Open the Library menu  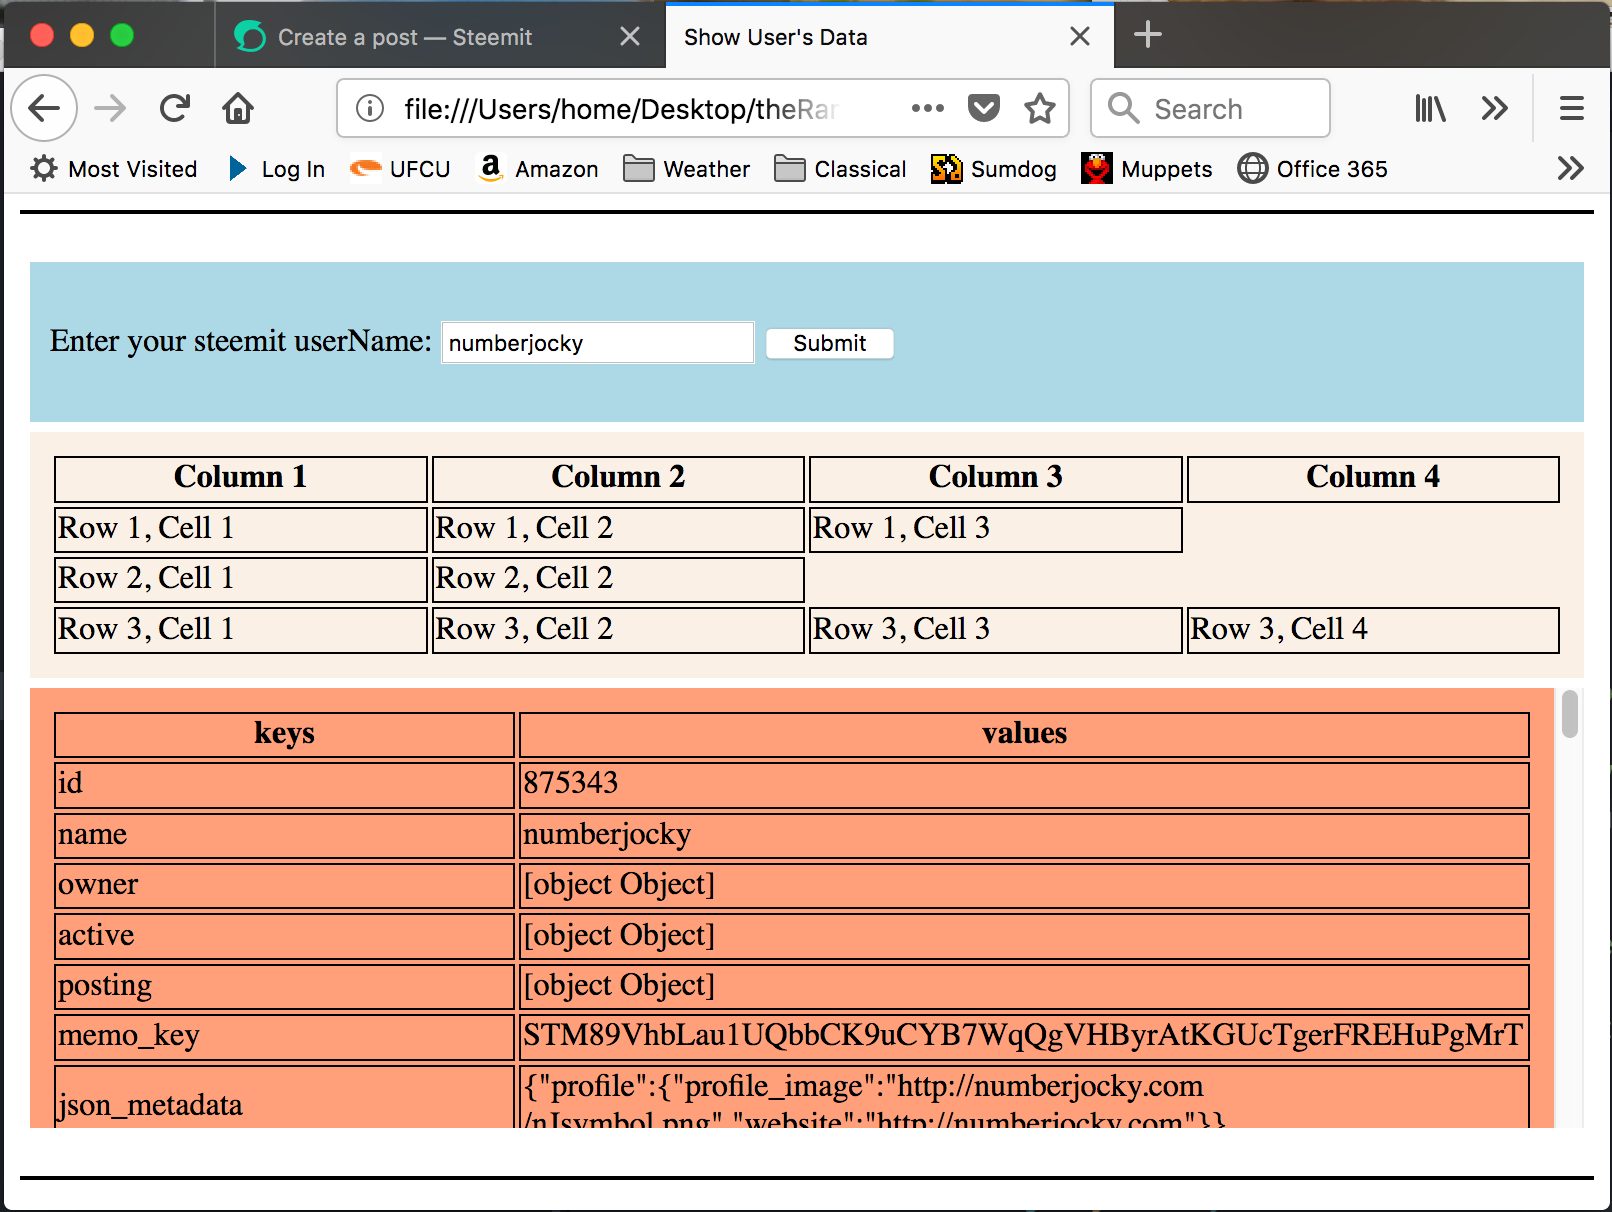(1430, 108)
